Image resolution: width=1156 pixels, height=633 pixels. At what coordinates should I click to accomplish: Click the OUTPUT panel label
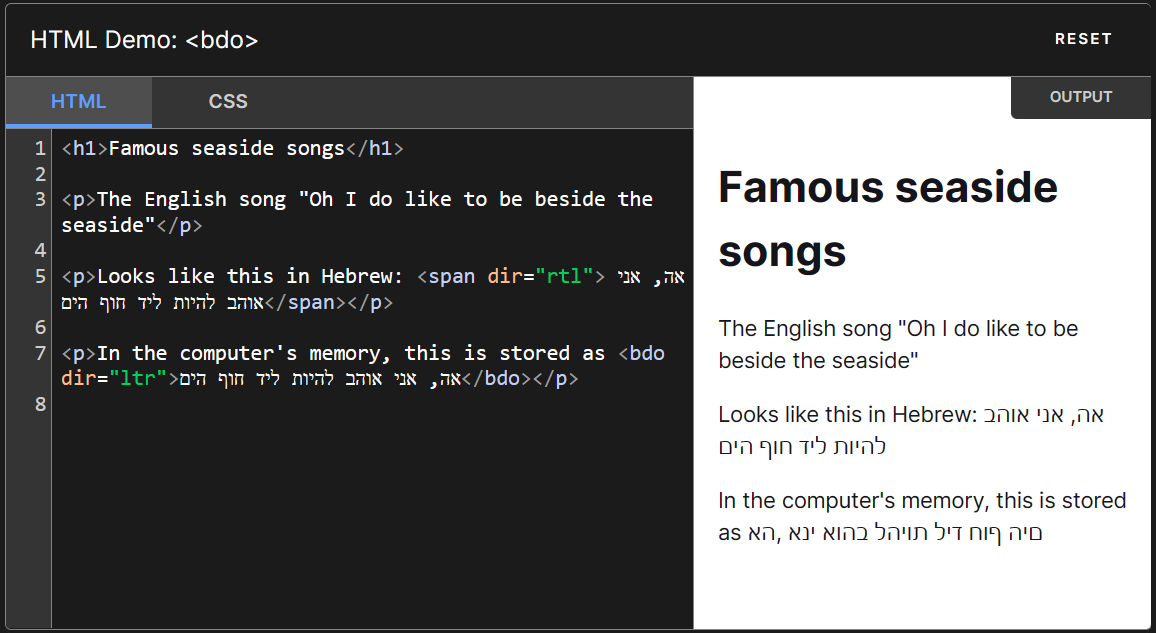pos(1080,97)
